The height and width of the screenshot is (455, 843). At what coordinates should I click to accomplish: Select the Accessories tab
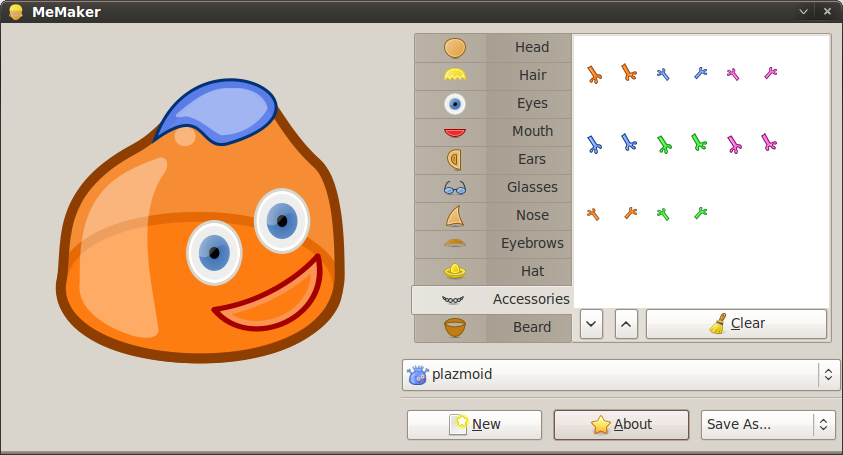tap(492, 300)
